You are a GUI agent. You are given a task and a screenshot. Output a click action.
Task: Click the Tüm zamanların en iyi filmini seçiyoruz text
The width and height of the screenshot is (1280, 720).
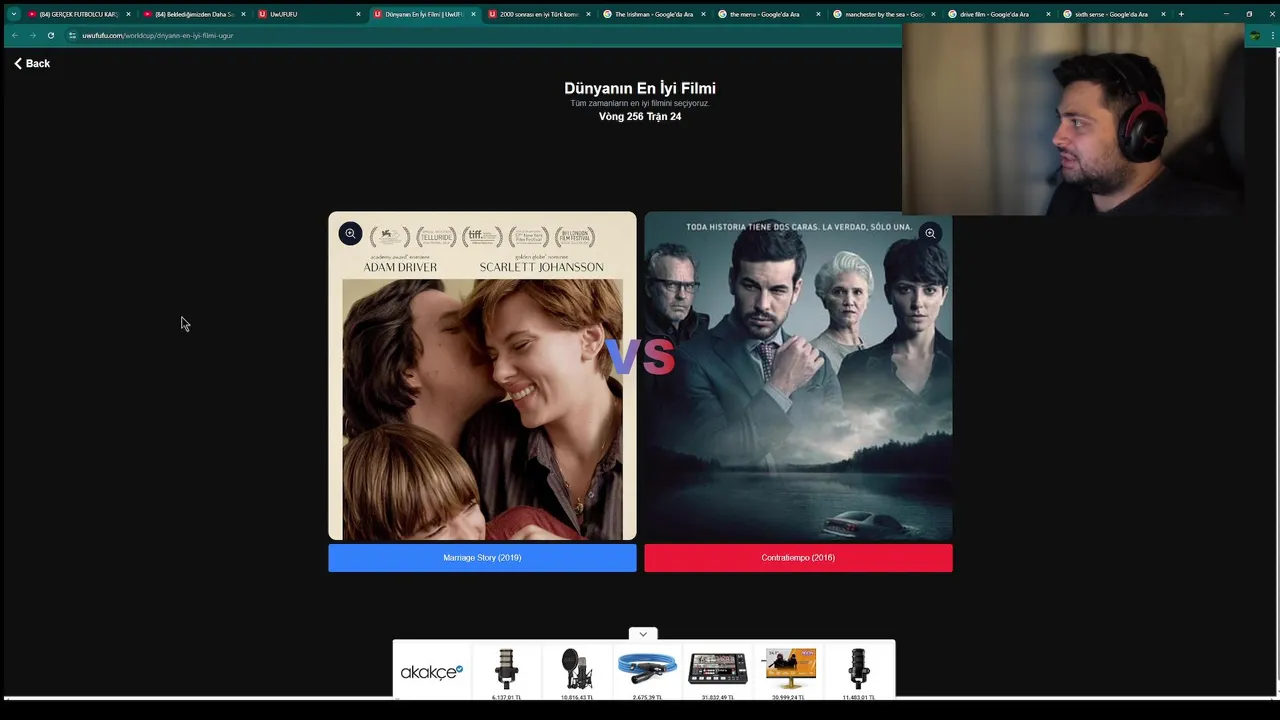click(x=640, y=103)
